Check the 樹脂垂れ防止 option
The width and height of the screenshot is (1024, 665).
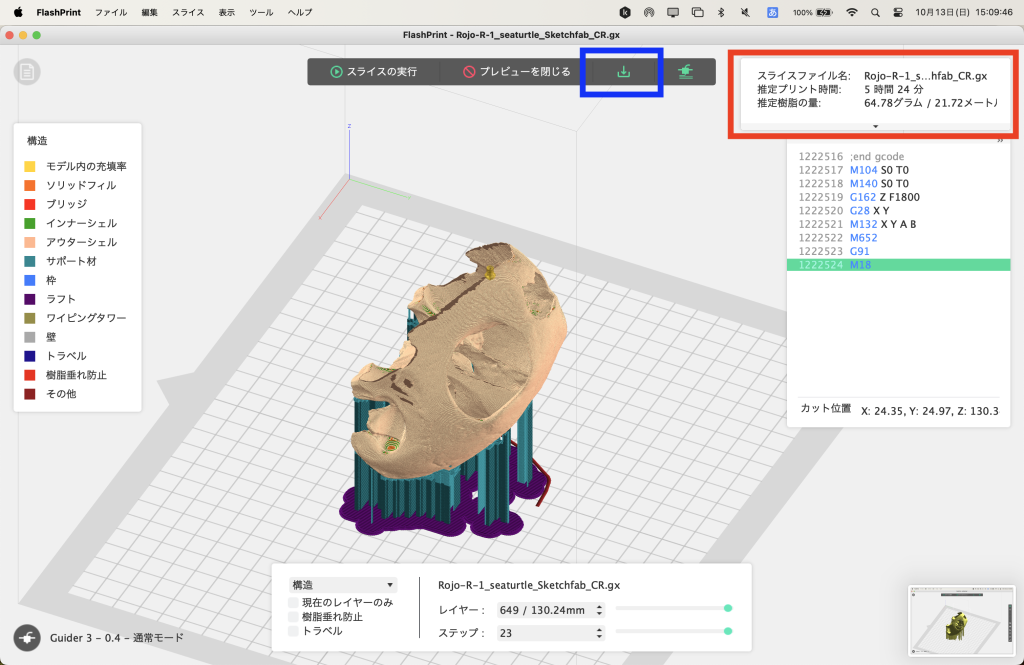[x=291, y=617]
